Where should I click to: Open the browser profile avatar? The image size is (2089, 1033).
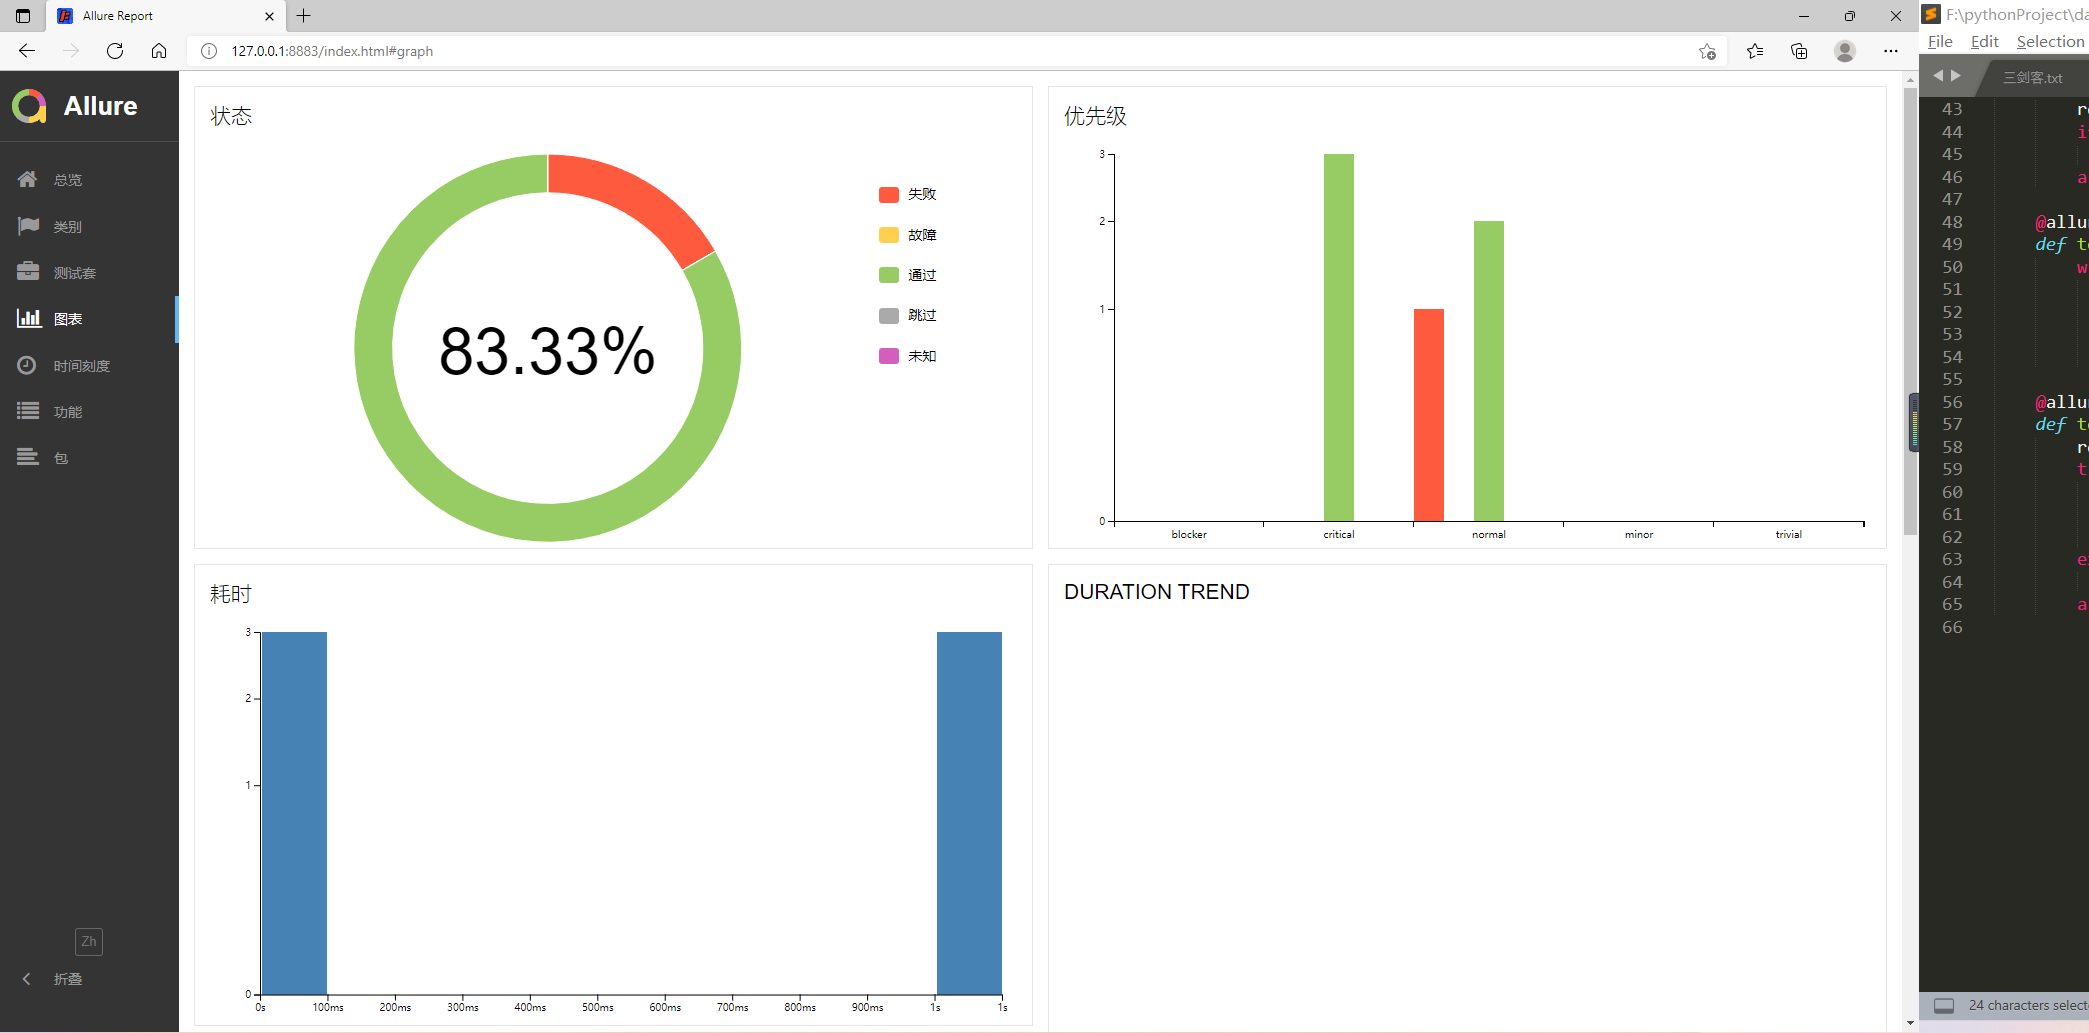coord(1845,51)
